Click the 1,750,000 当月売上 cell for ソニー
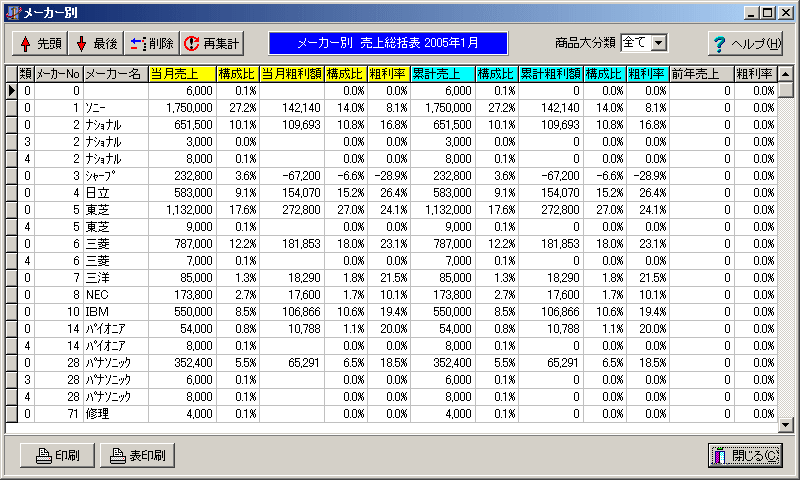Viewport: 800px width, 480px height. pos(182,108)
